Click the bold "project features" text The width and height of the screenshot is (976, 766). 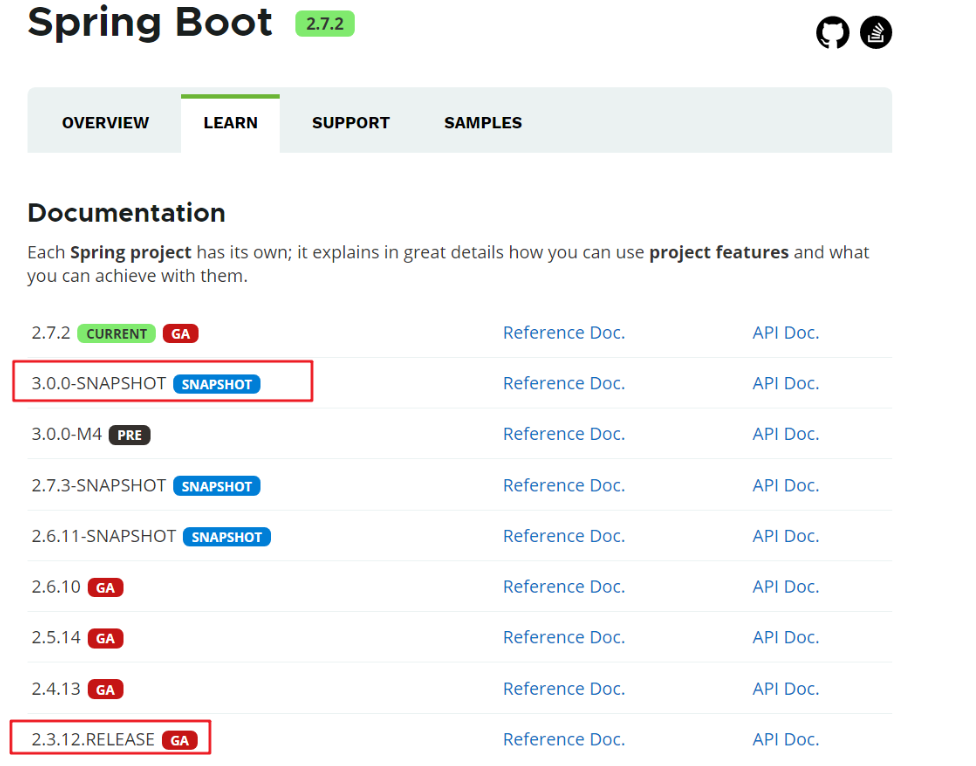pyautogui.click(x=719, y=253)
